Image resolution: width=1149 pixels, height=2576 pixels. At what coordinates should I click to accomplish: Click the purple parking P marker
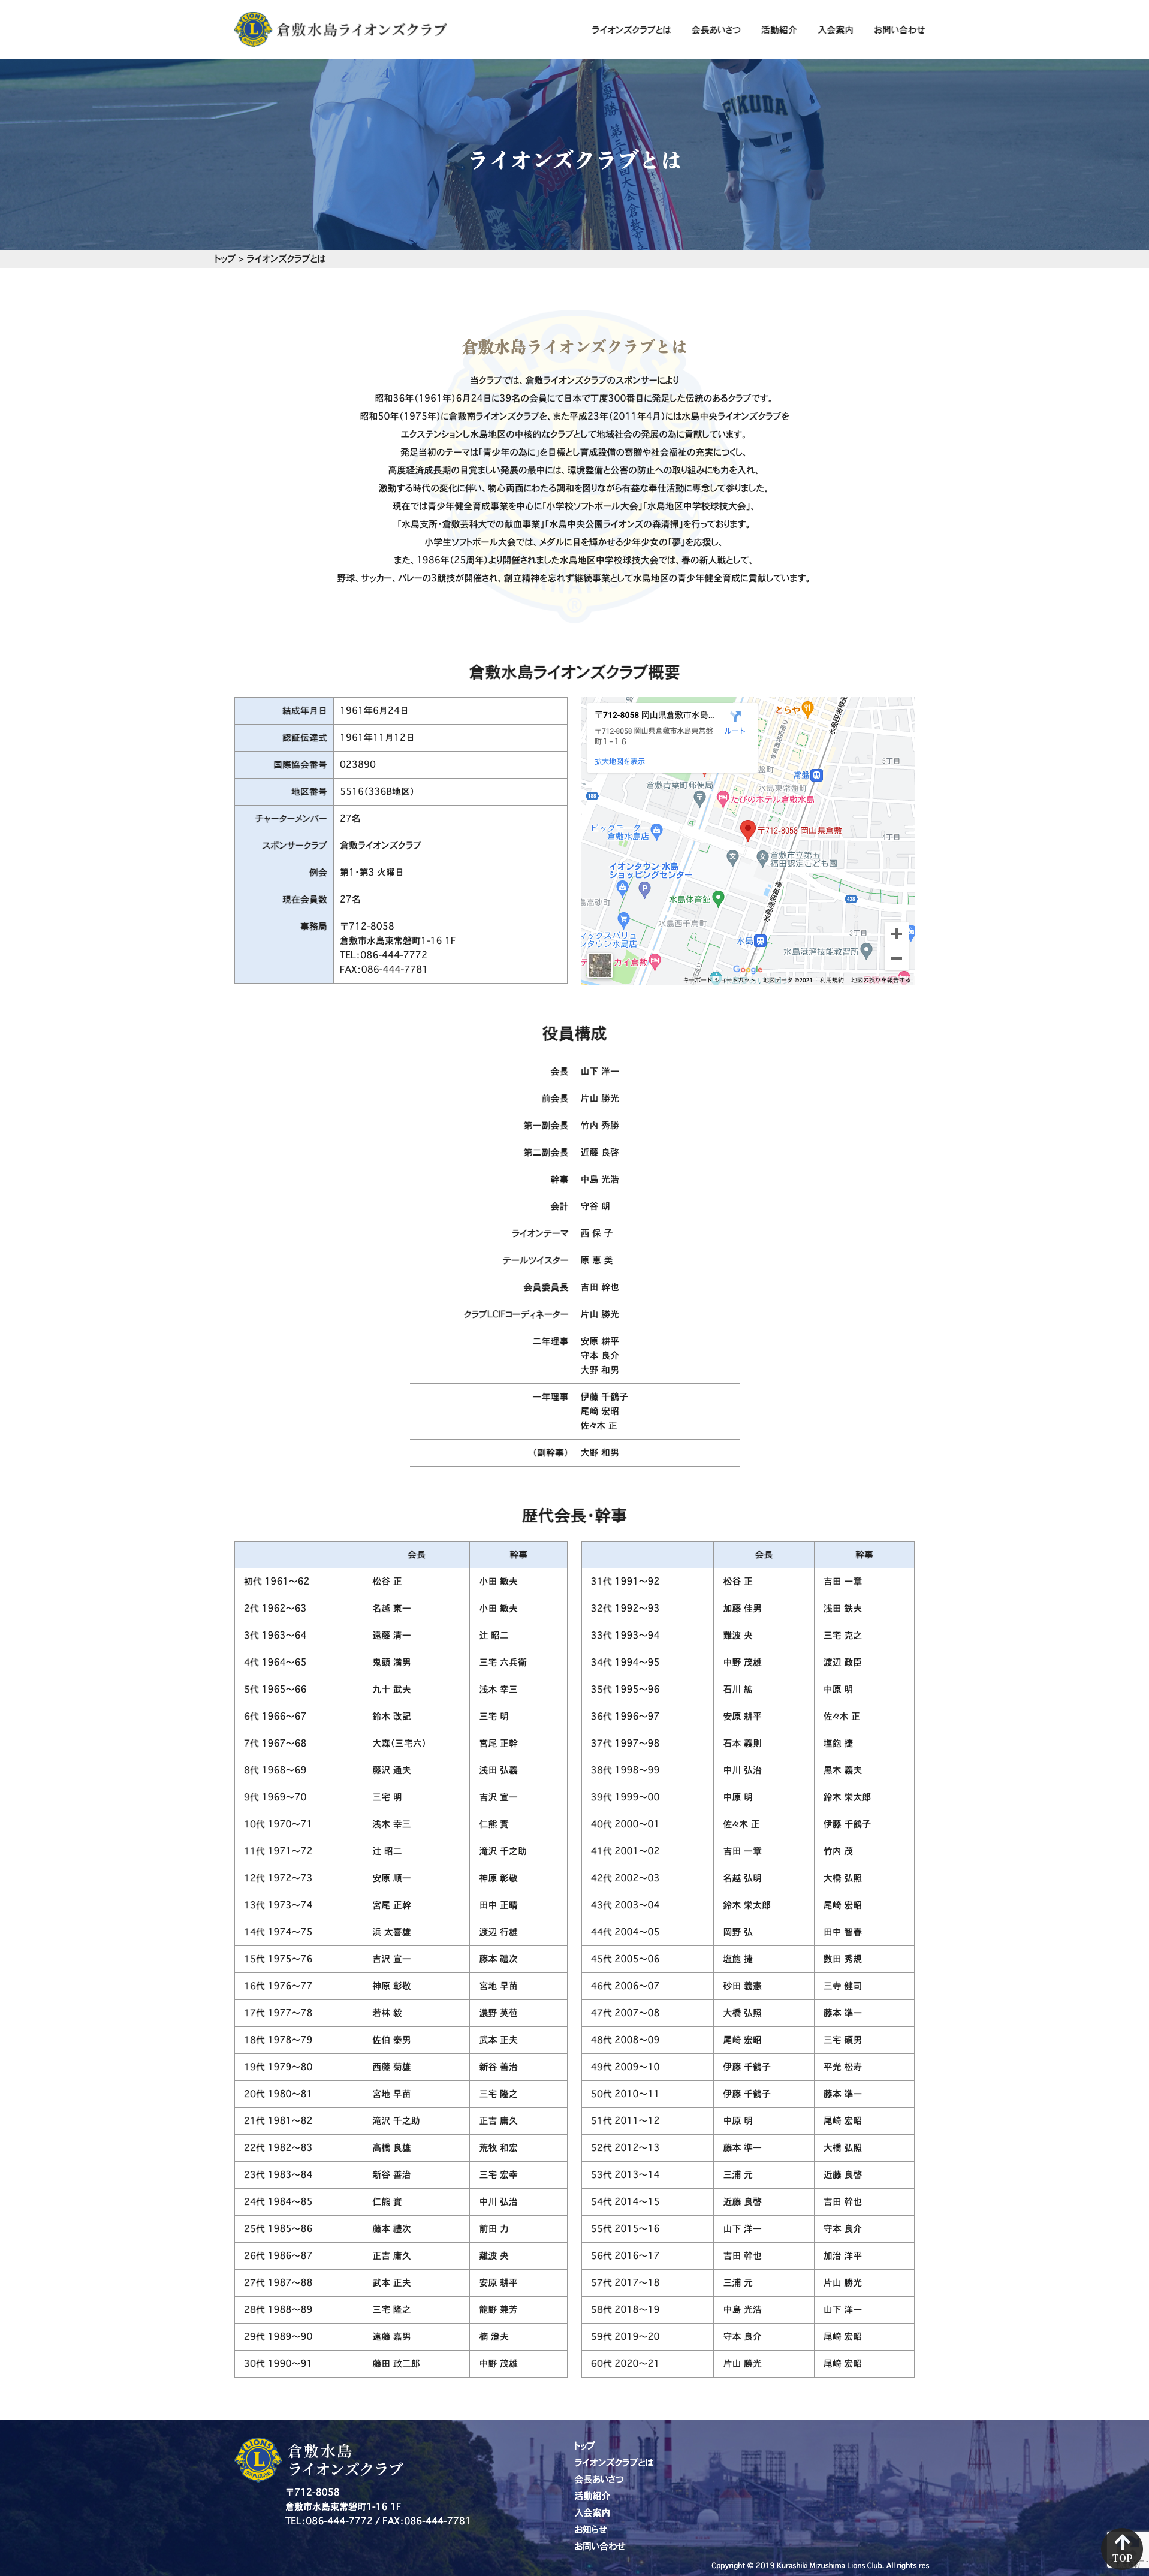644,889
